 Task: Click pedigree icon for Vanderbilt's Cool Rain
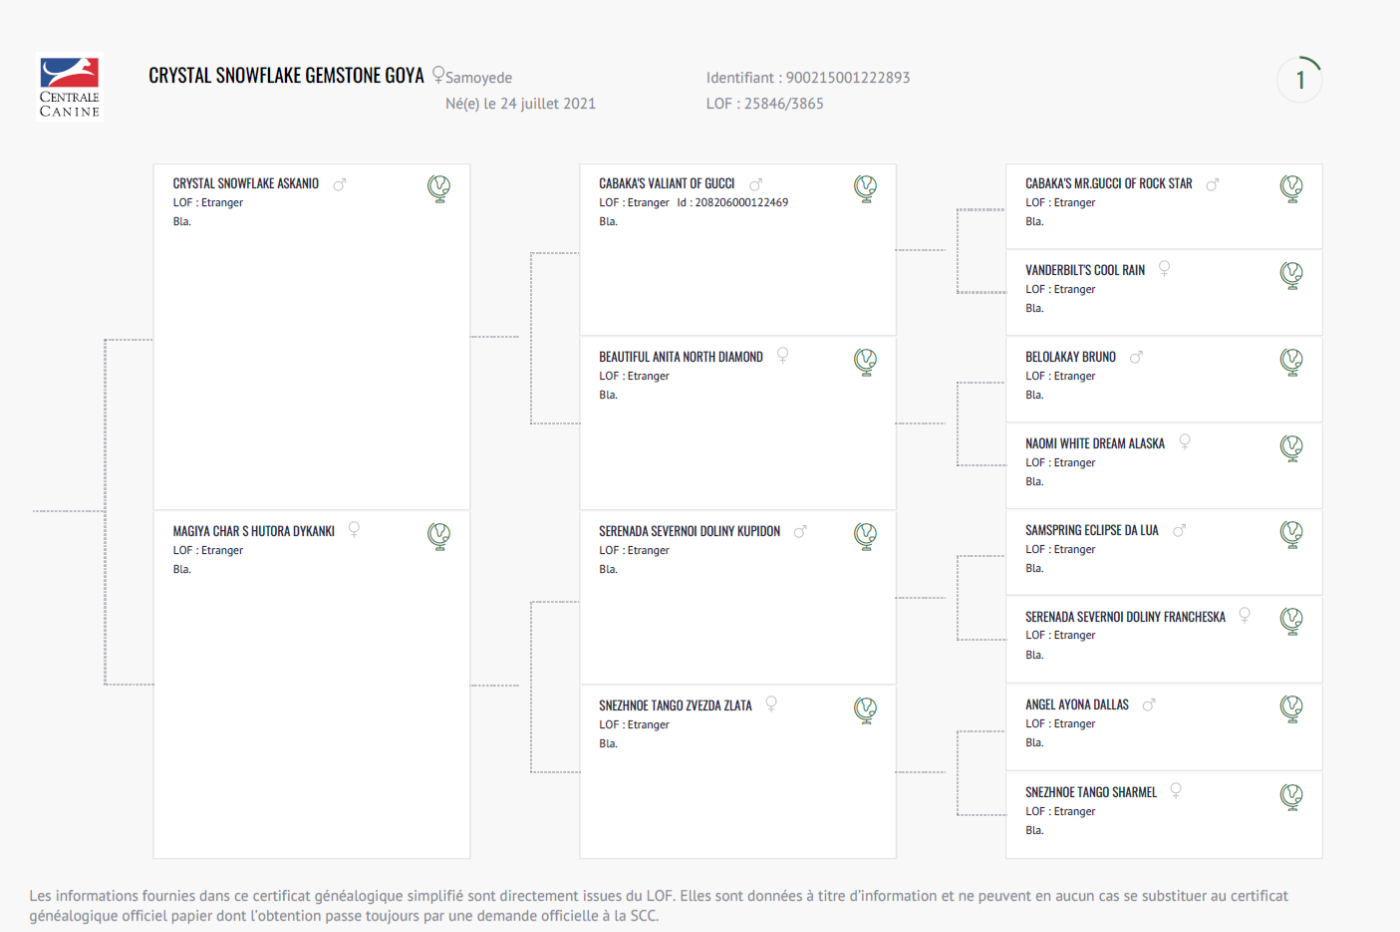[x=1291, y=275]
